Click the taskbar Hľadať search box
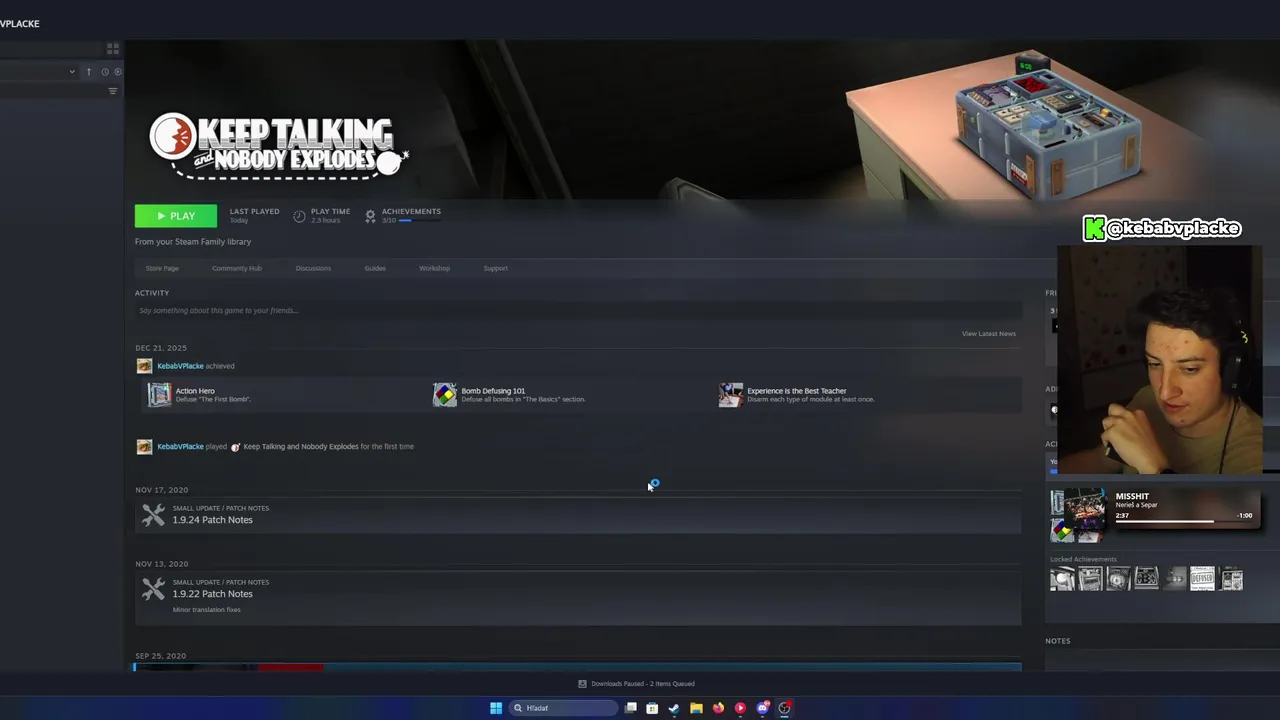The image size is (1280, 720). (x=563, y=708)
